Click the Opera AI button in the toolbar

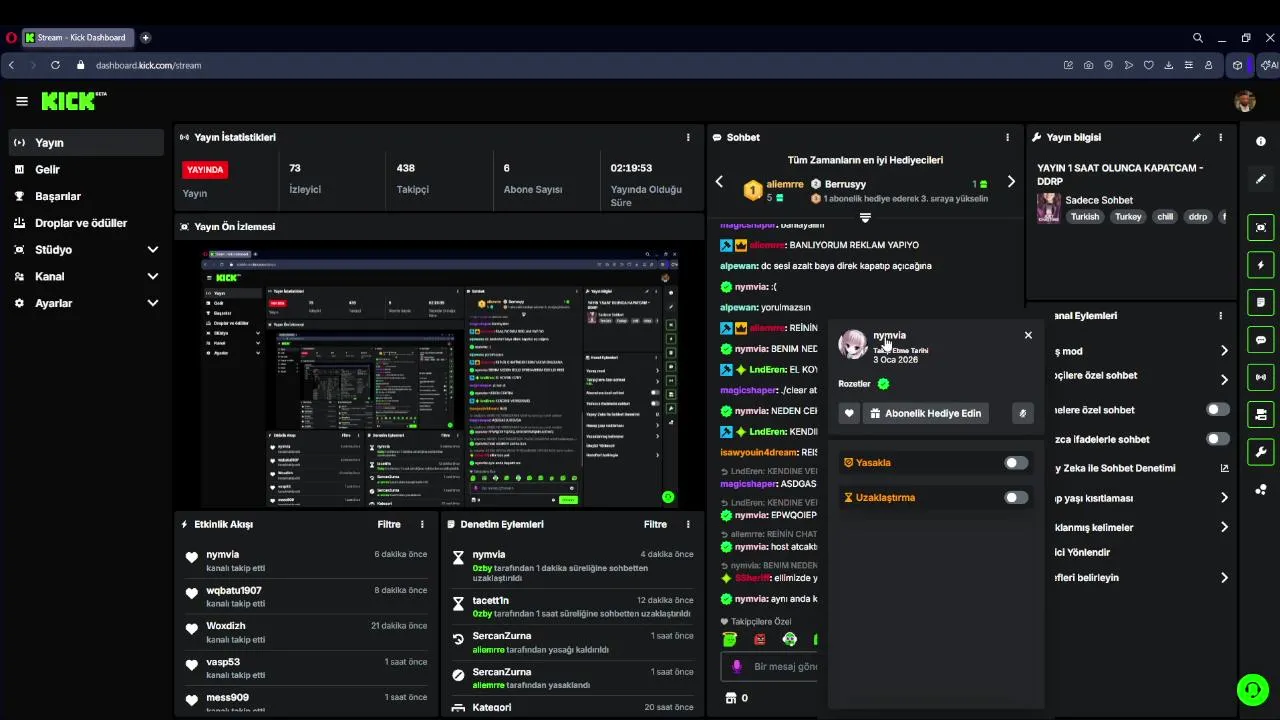1268,65
